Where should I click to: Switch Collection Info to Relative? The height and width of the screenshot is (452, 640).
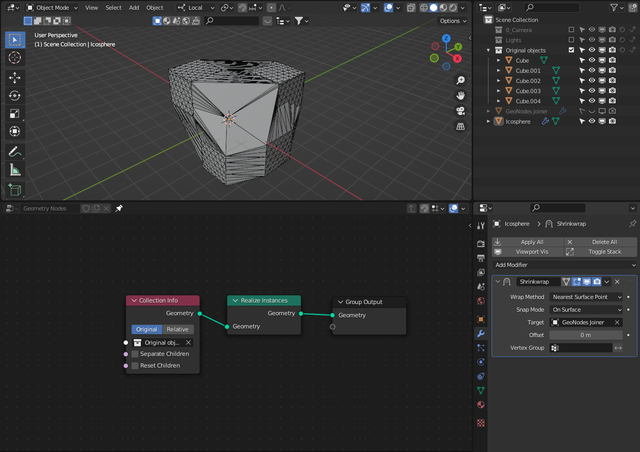coord(178,329)
